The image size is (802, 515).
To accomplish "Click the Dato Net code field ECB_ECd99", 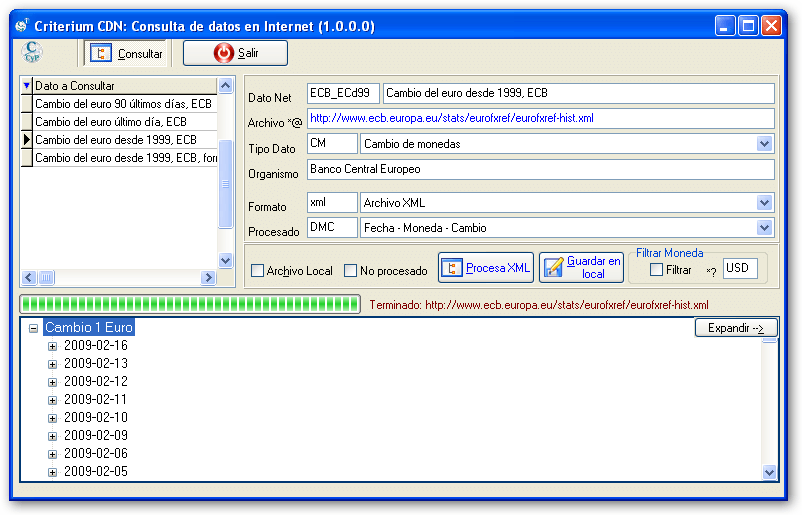I will (343, 93).
